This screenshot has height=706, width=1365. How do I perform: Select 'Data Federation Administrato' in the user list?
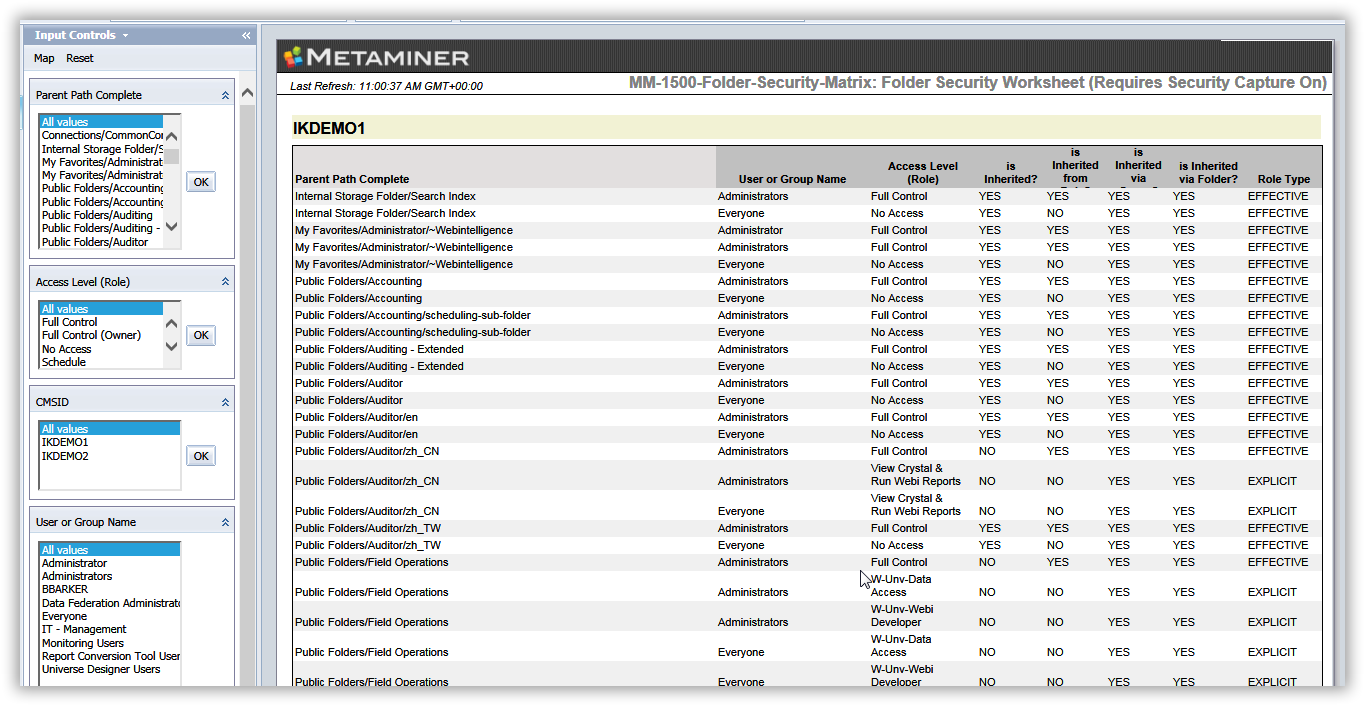110,603
